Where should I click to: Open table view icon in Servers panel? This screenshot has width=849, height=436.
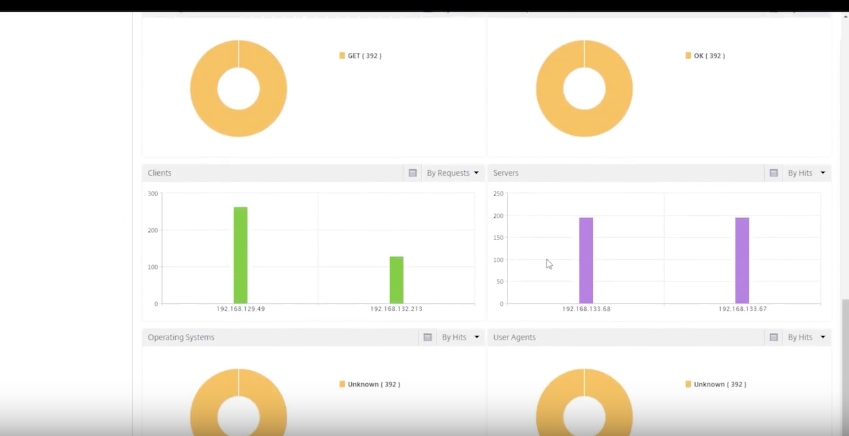pyautogui.click(x=774, y=173)
